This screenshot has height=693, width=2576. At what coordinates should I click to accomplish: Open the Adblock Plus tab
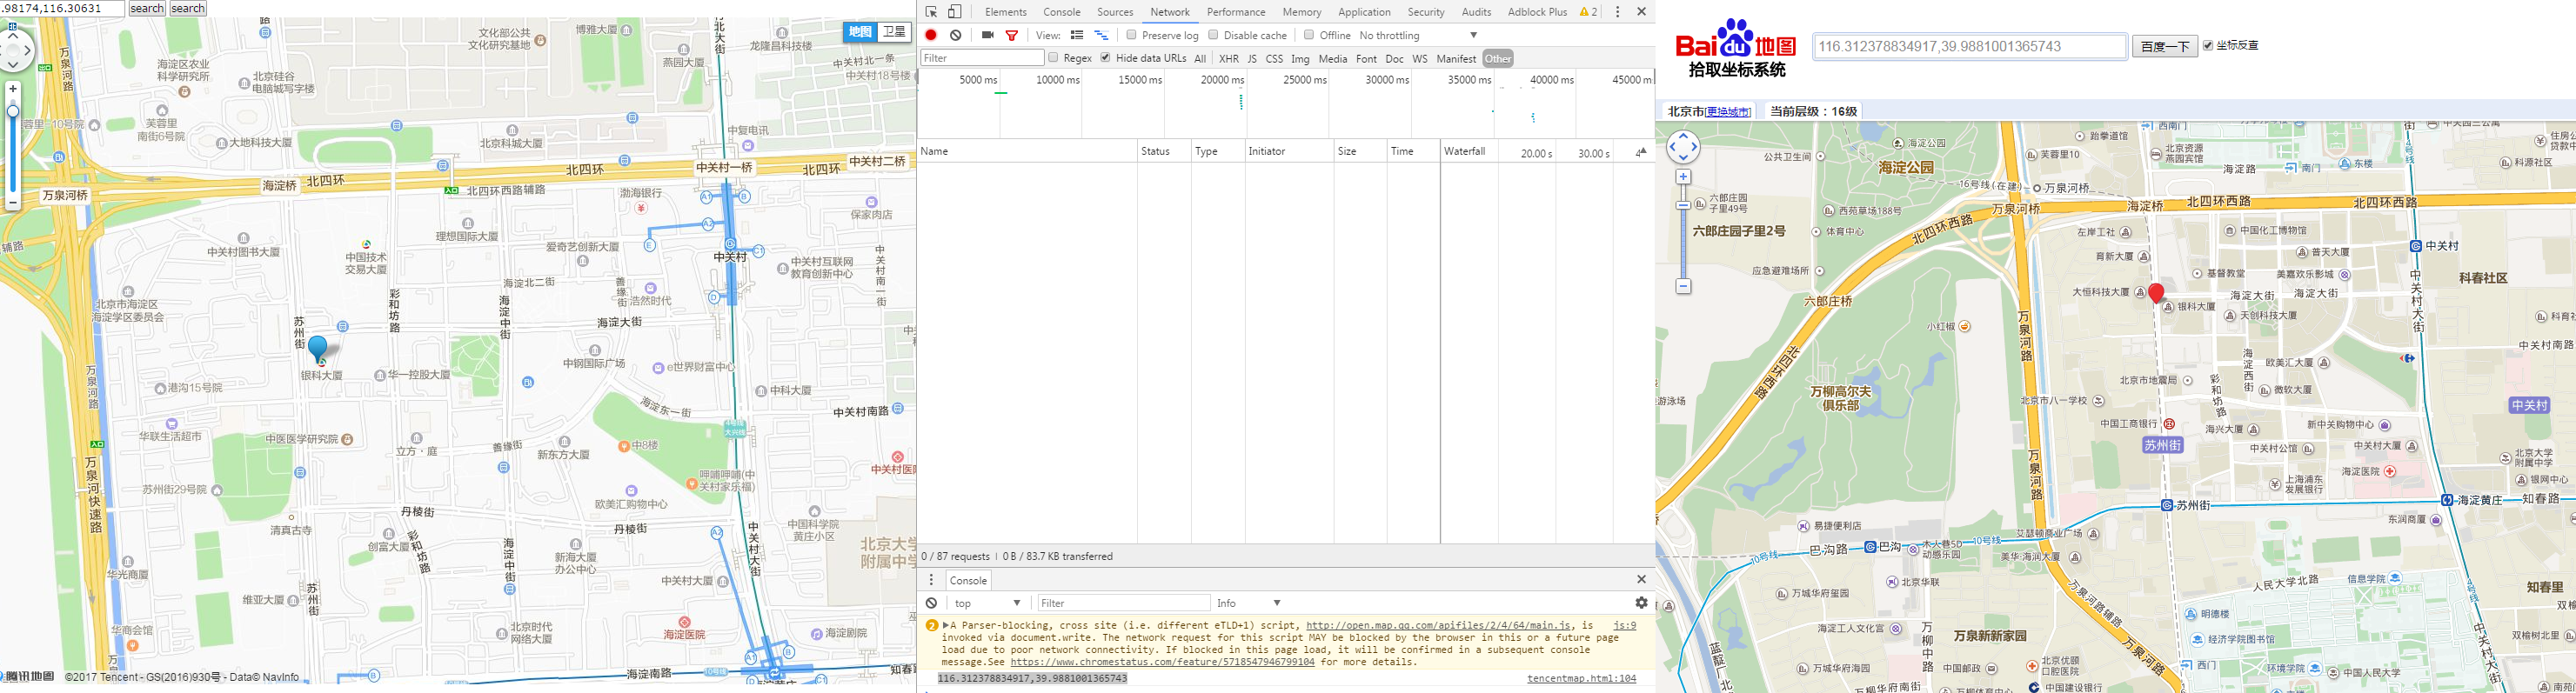1537,12
